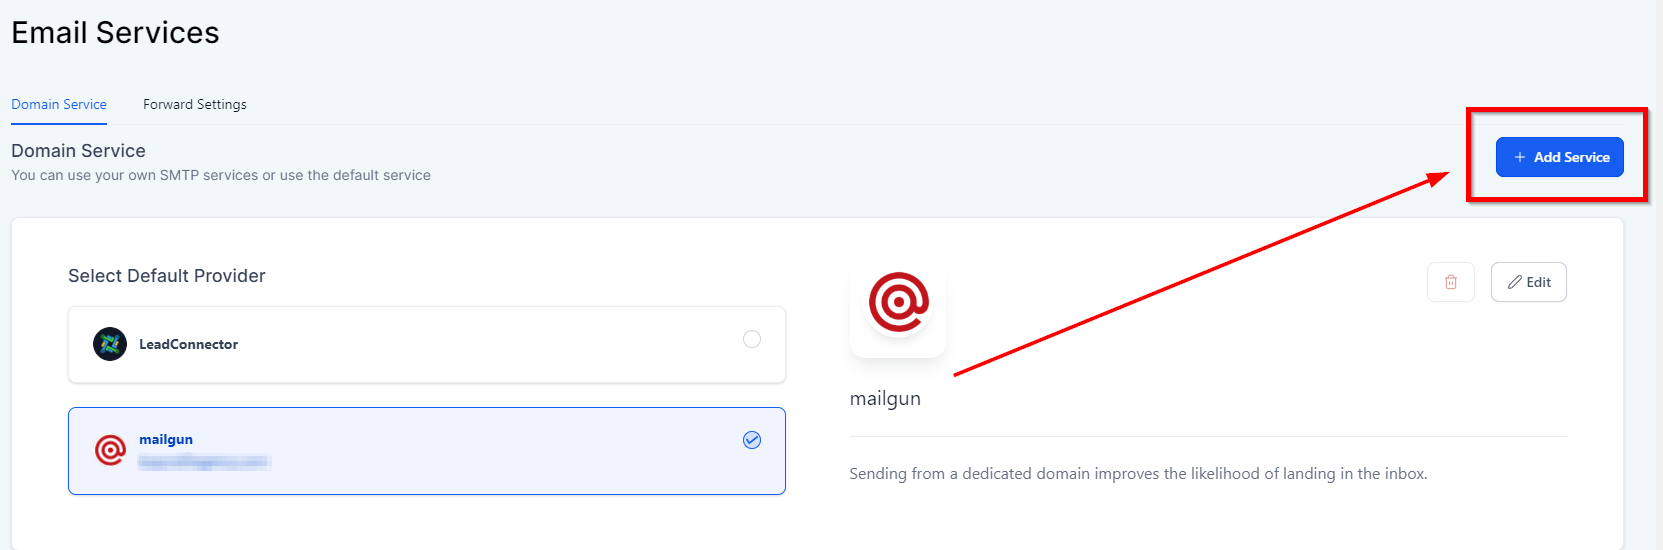Click the LeadConnector logo icon

coord(110,344)
